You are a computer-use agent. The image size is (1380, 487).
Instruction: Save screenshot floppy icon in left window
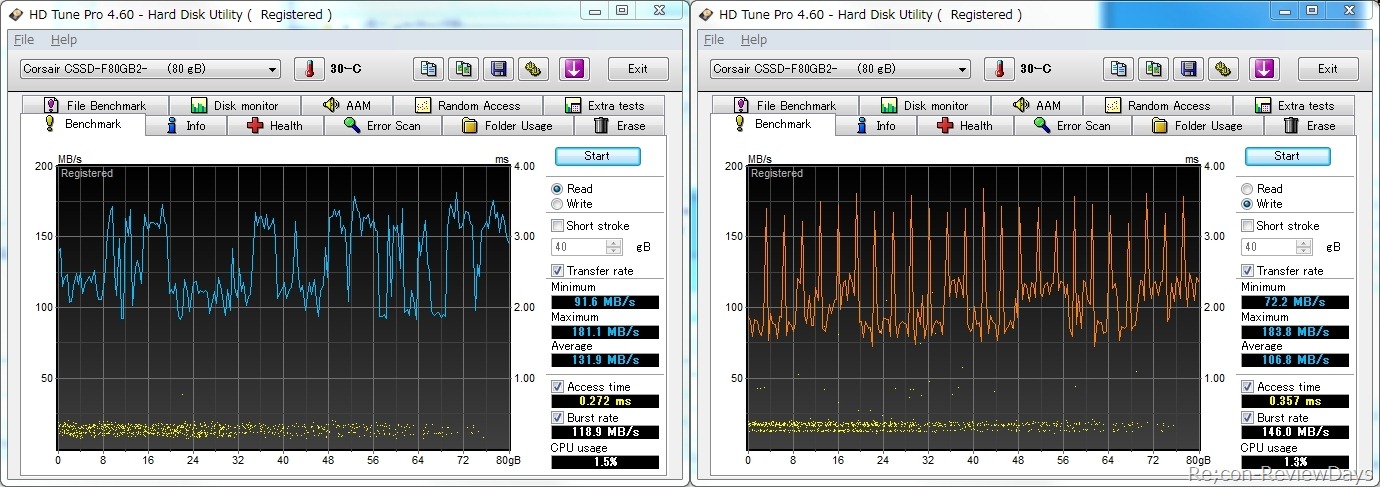pos(498,69)
